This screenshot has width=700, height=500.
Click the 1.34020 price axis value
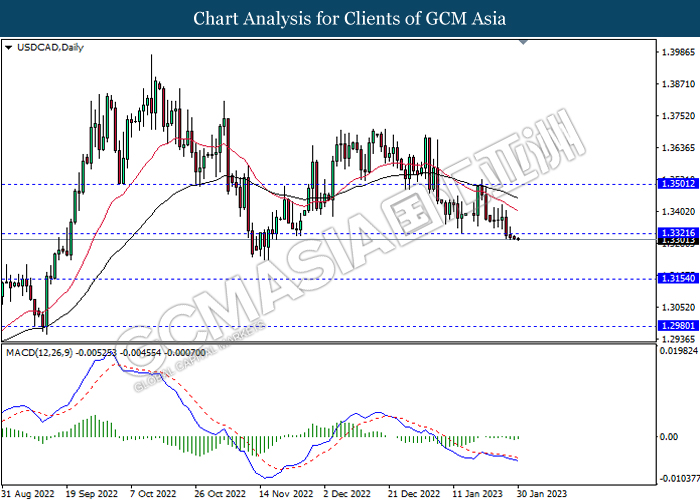[x=678, y=212]
